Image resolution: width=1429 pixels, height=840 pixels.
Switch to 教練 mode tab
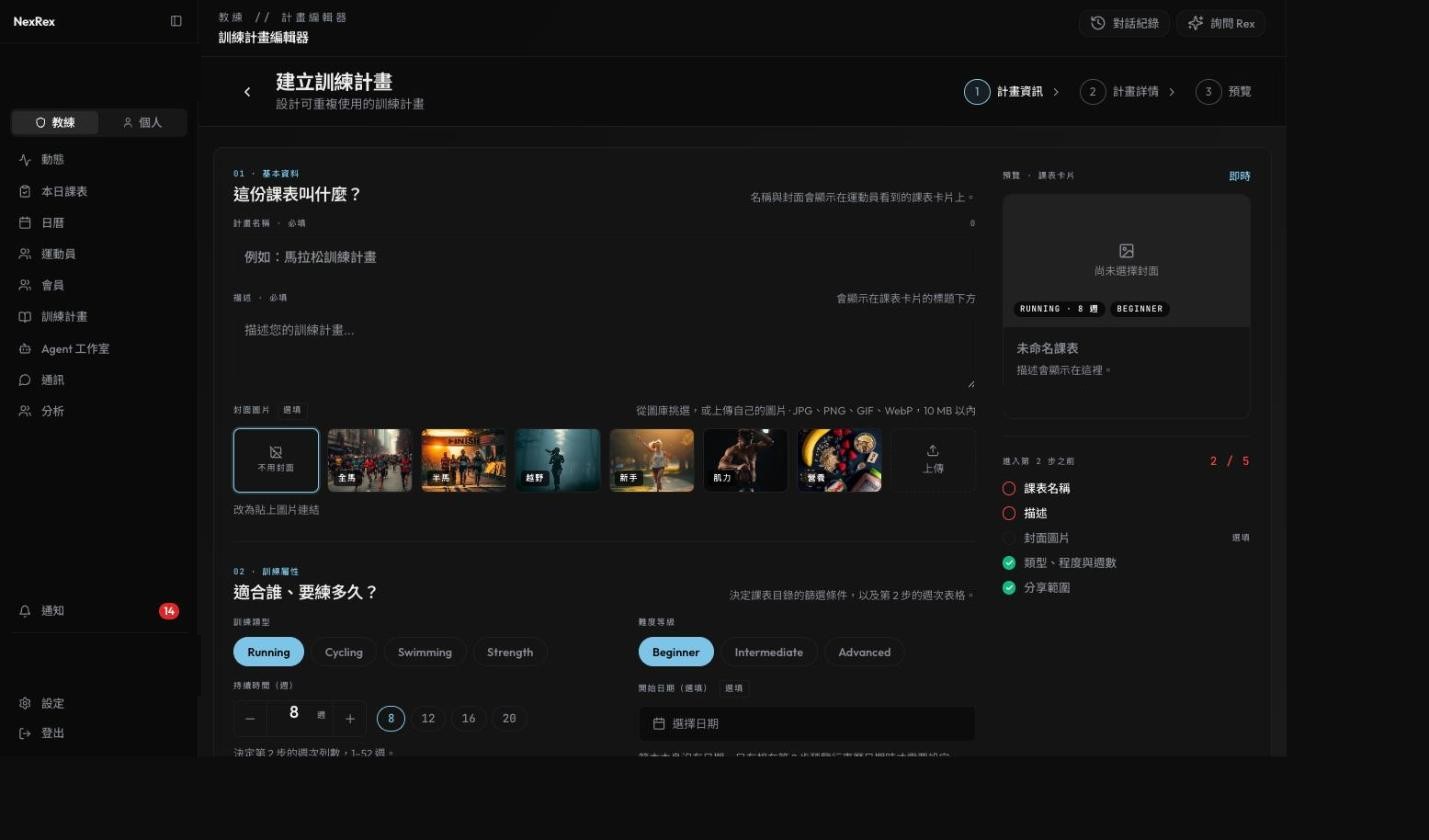55,123
